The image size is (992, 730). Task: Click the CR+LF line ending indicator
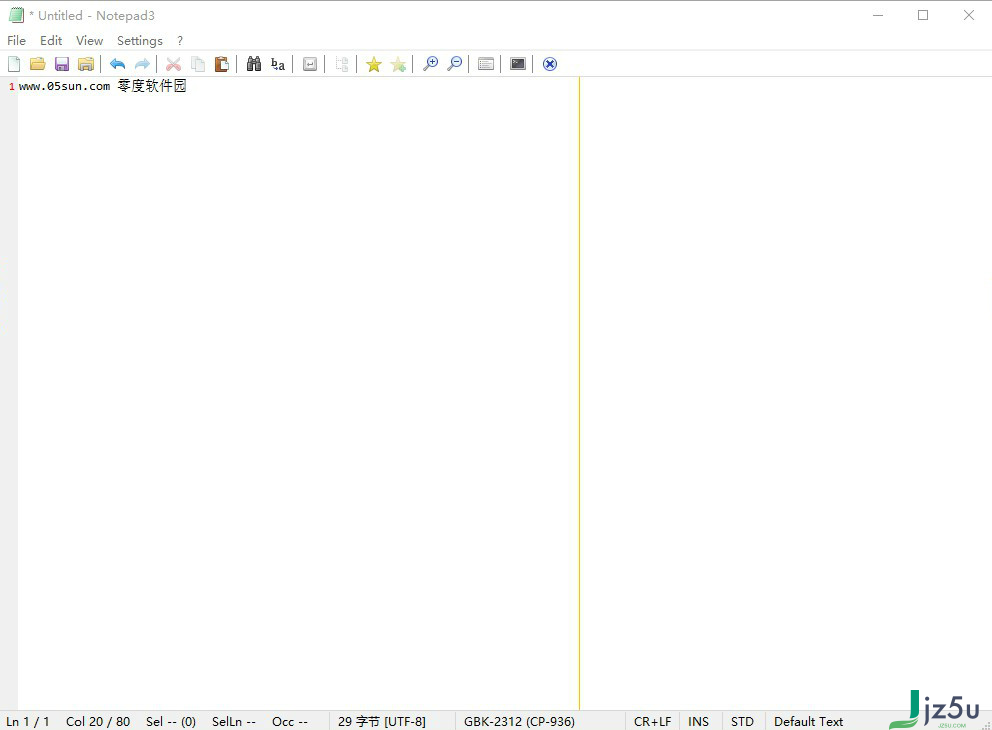(652, 721)
